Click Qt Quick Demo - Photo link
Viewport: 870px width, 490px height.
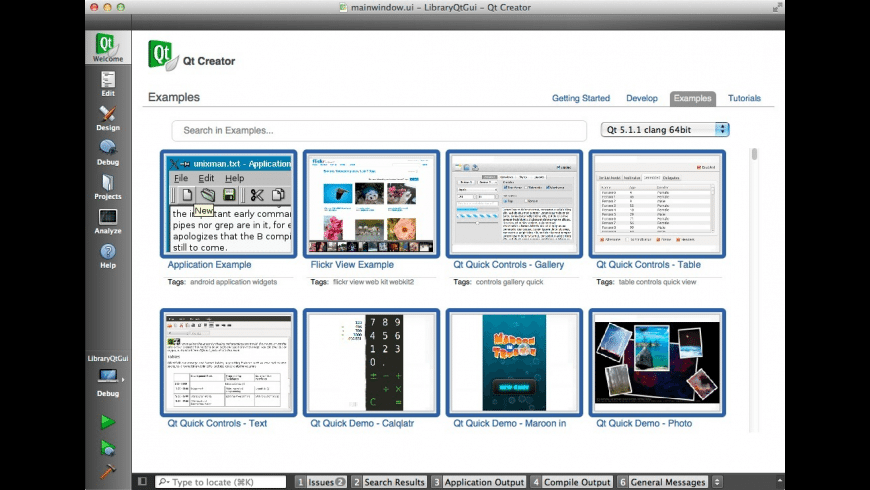(x=644, y=423)
